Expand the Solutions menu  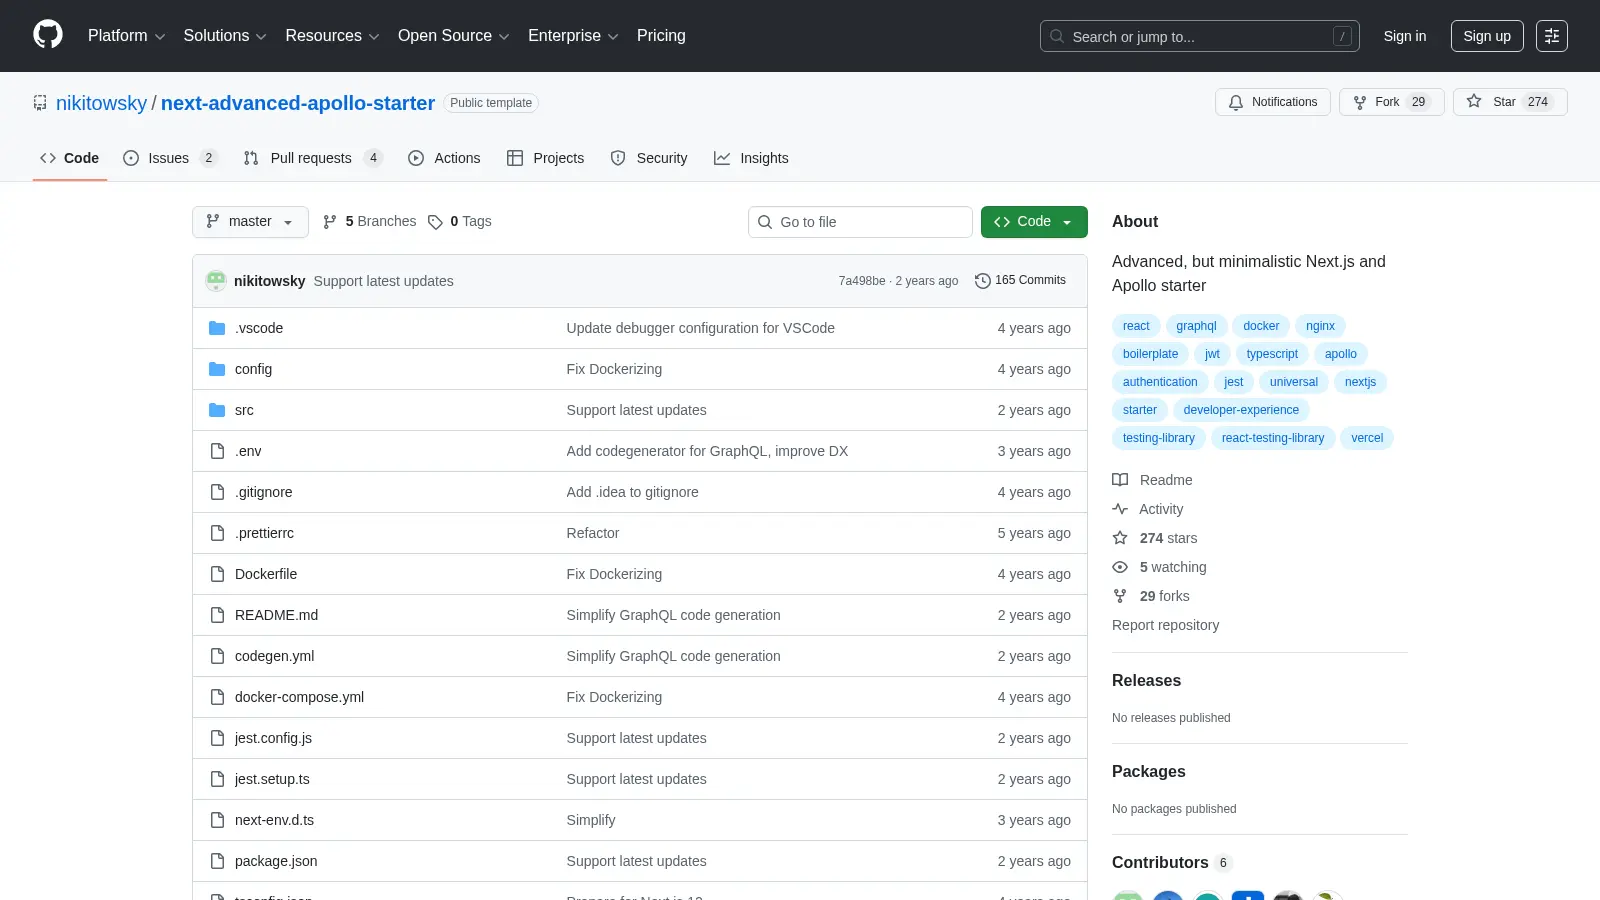tap(225, 36)
